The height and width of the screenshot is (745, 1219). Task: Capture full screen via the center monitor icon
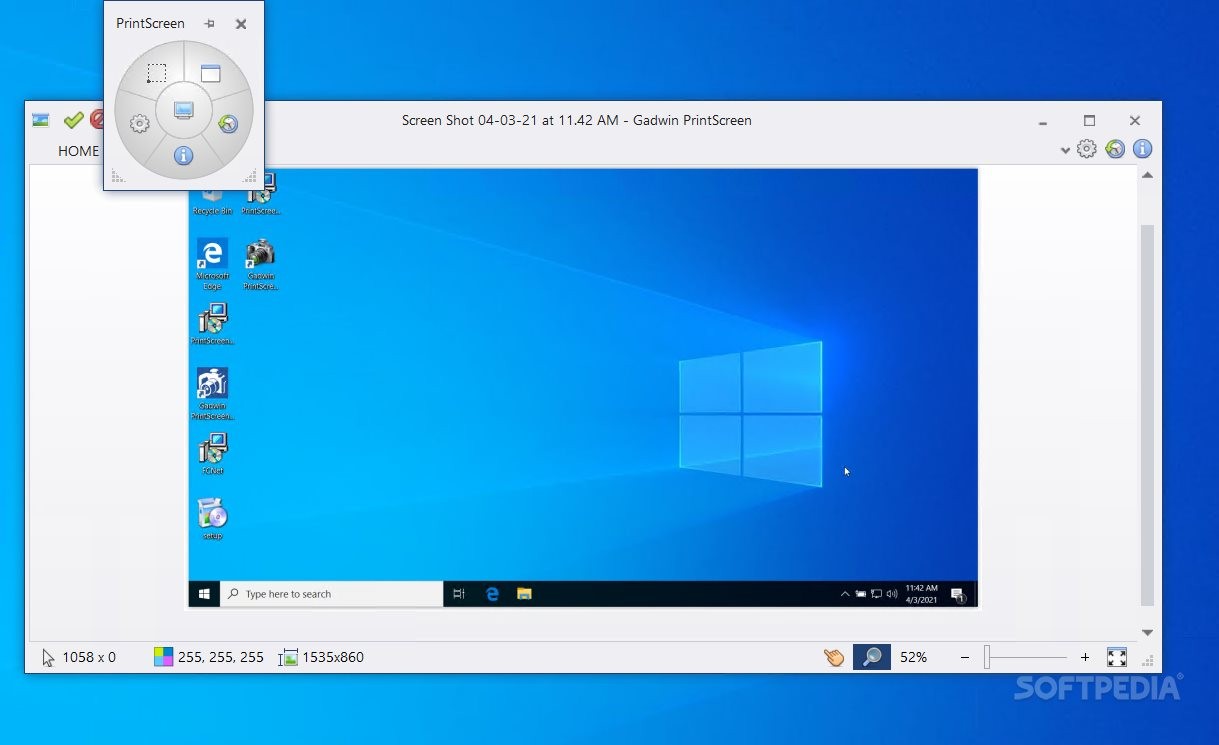tap(183, 110)
